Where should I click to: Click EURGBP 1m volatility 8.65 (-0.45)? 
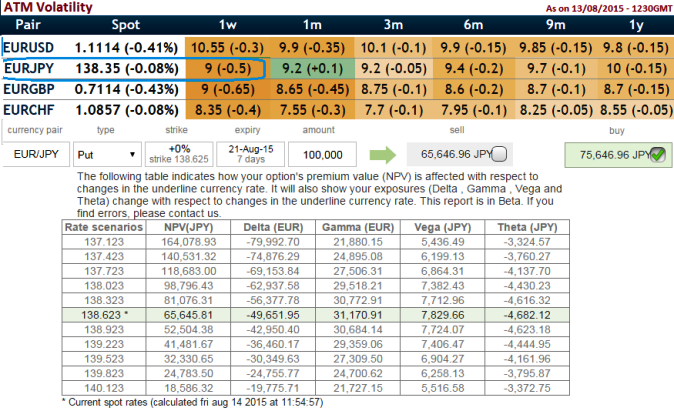(312, 89)
